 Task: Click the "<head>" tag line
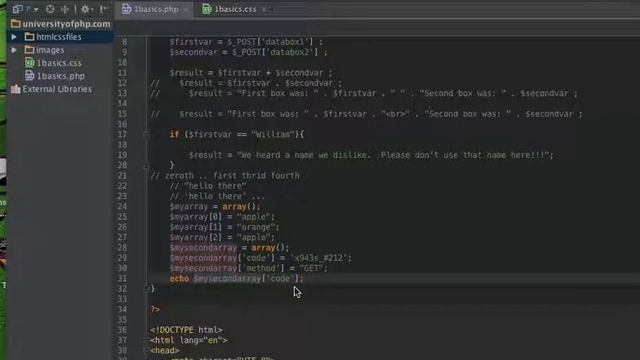click(164, 350)
